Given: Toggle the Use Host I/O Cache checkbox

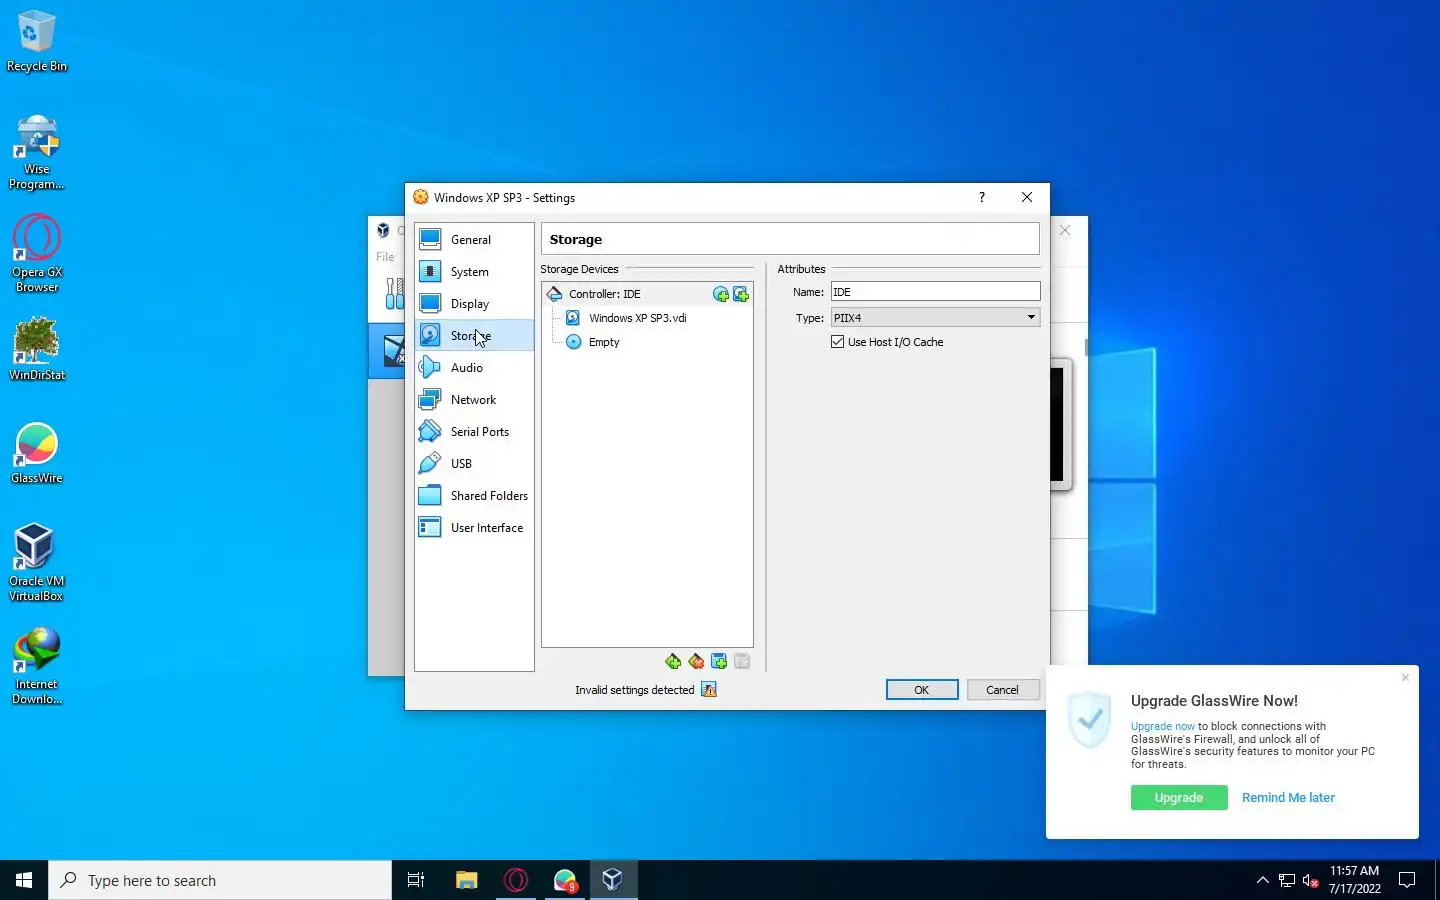Looking at the screenshot, I should 838,342.
